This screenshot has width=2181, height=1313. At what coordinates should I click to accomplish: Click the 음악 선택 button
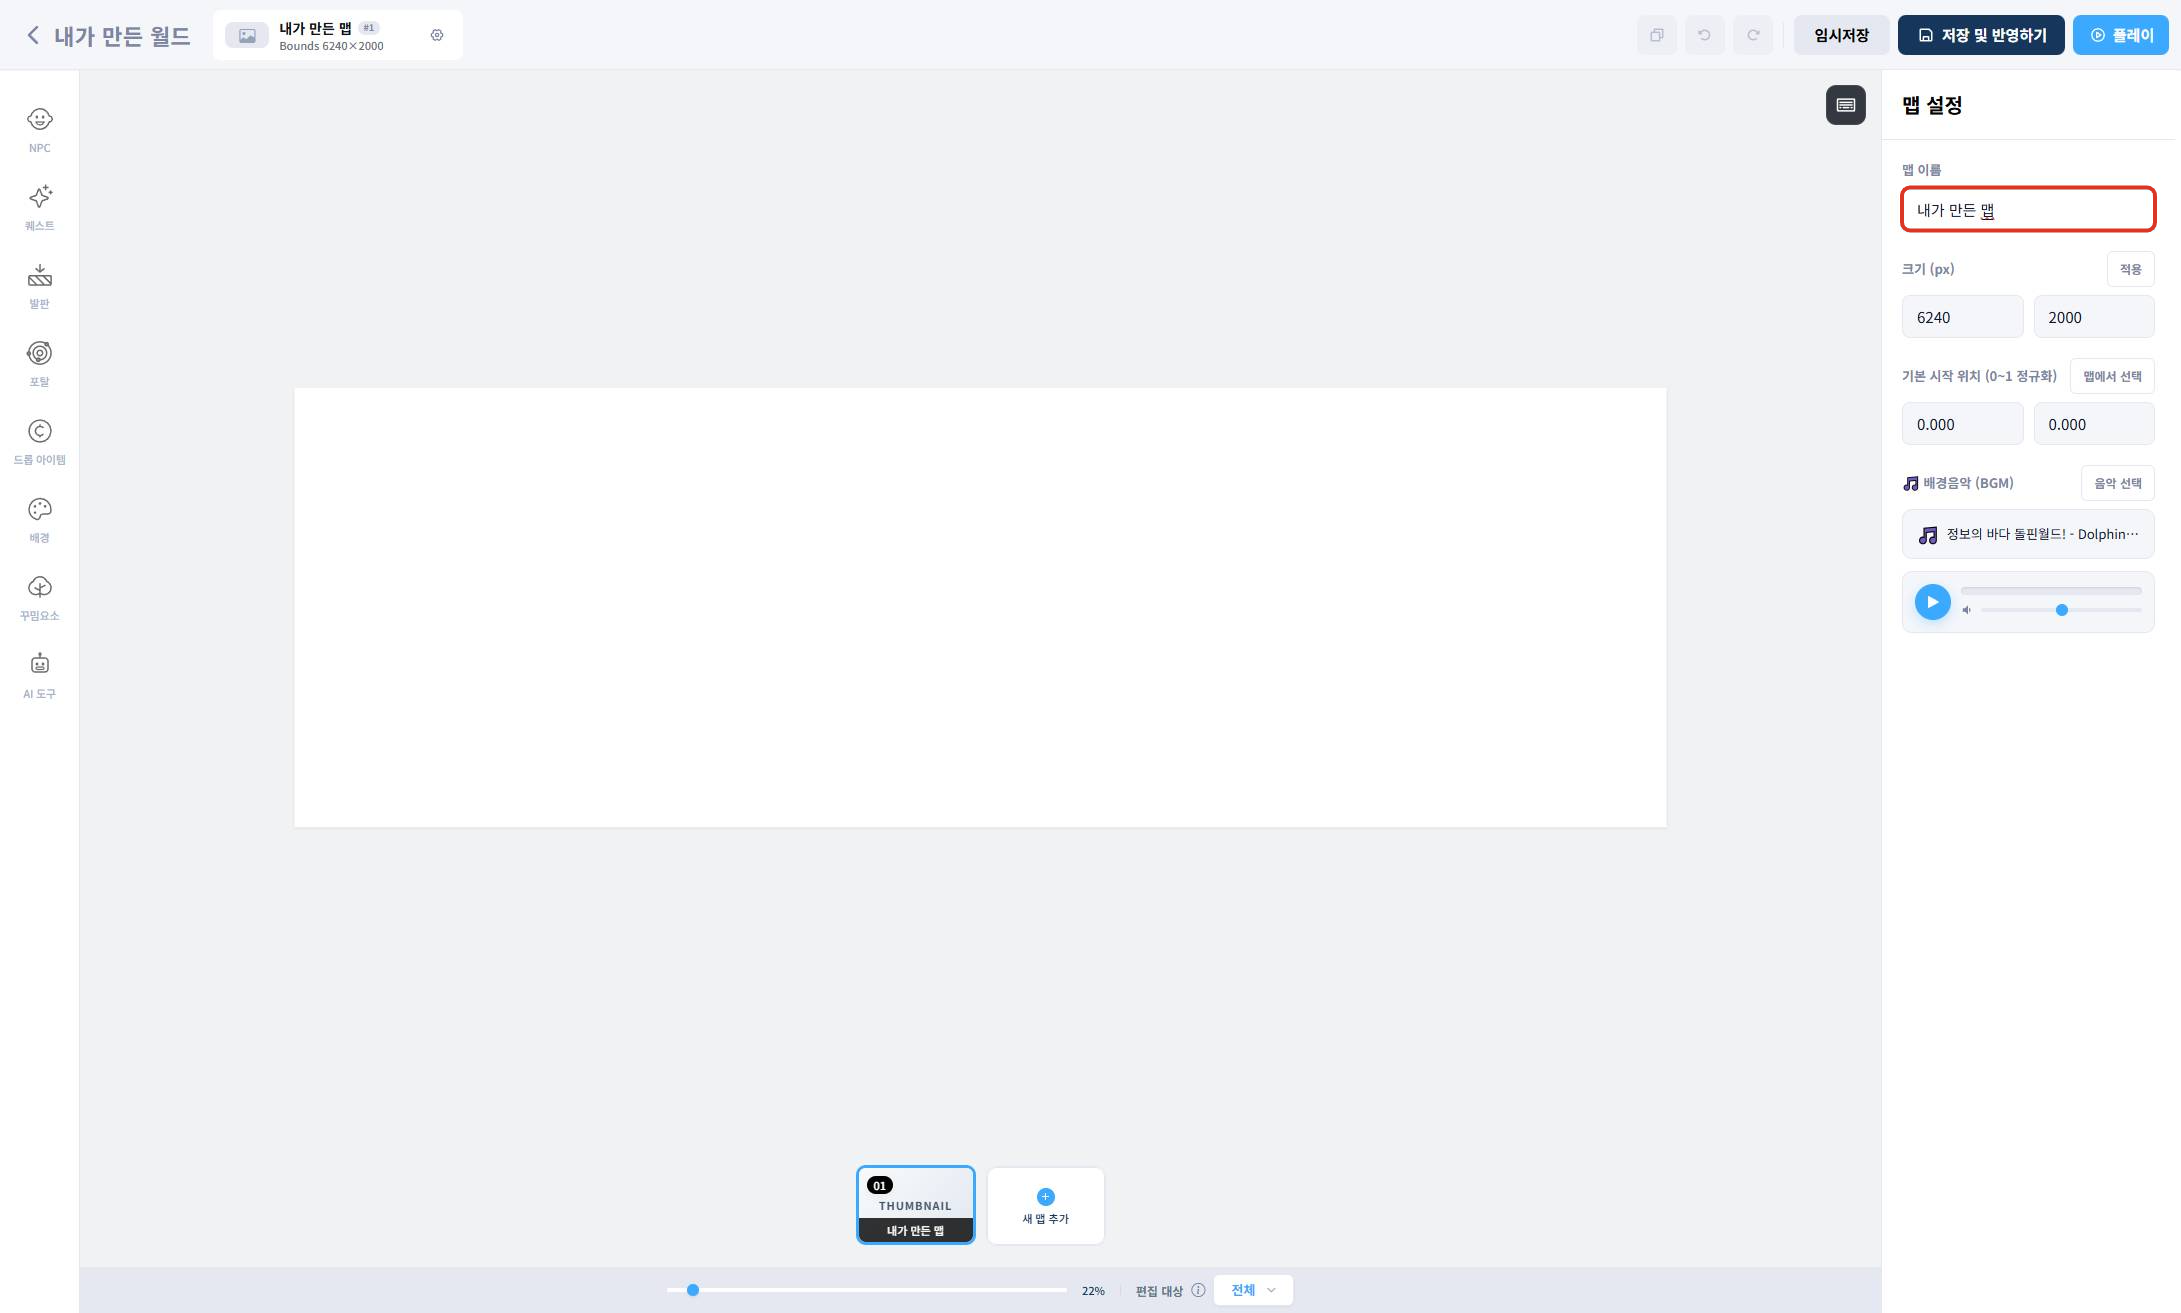pos(2117,483)
